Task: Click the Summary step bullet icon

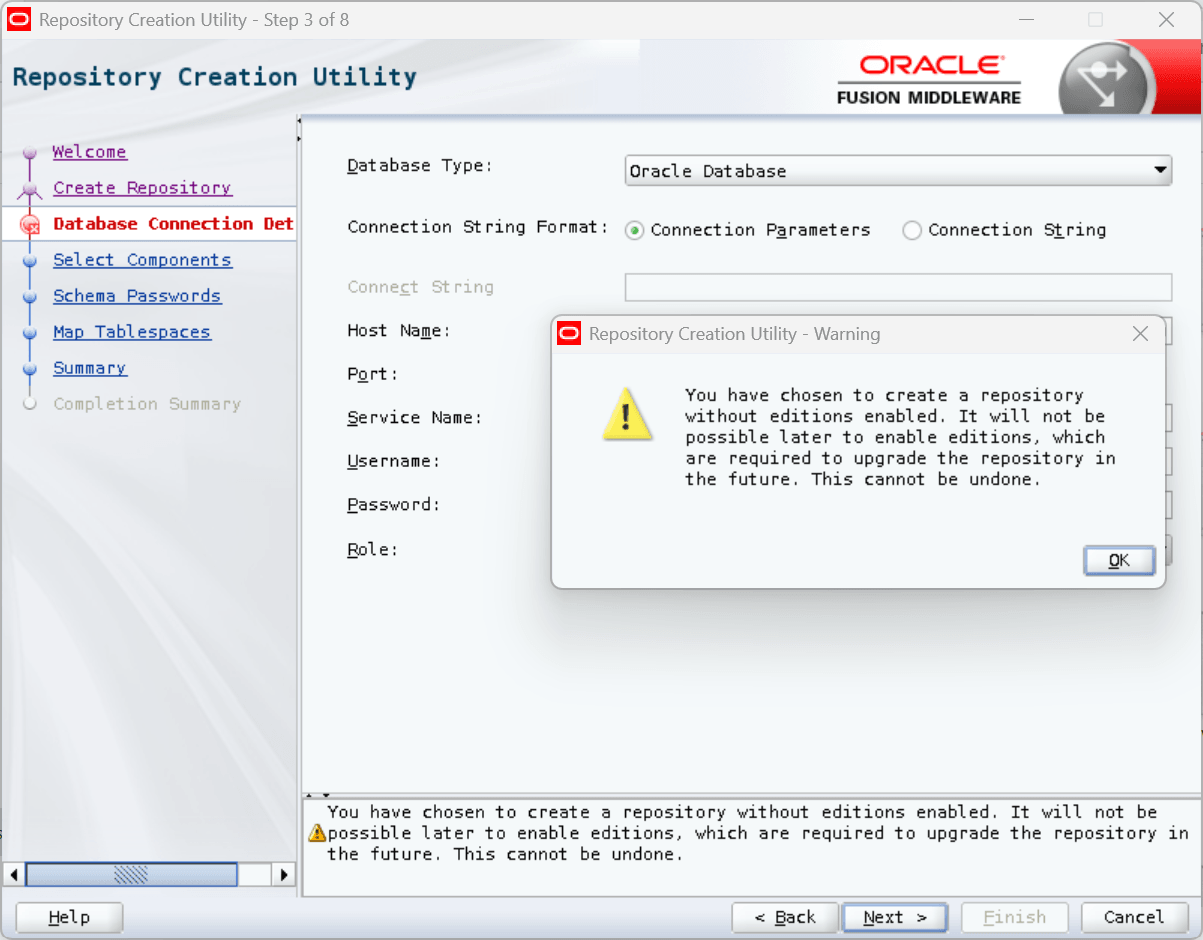Action: coord(29,368)
